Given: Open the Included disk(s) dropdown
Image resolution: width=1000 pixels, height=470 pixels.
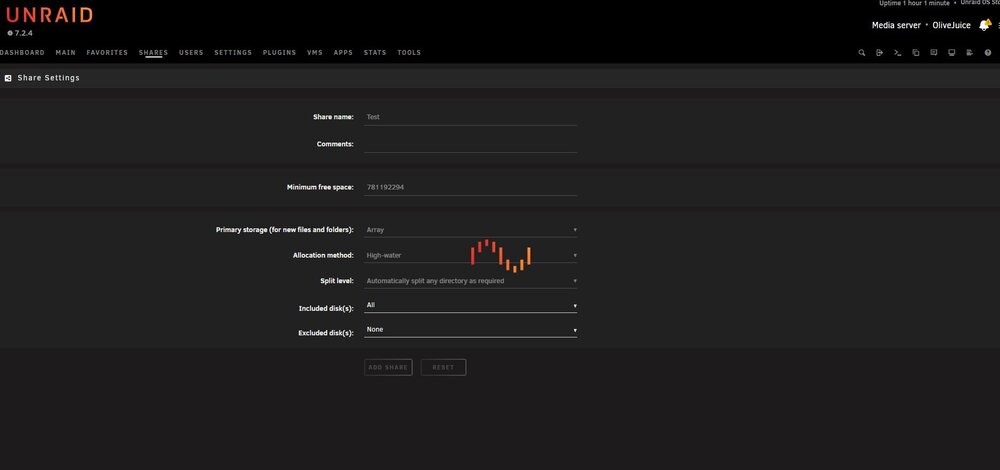Looking at the screenshot, I should pyautogui.click(x=471, y=305).
